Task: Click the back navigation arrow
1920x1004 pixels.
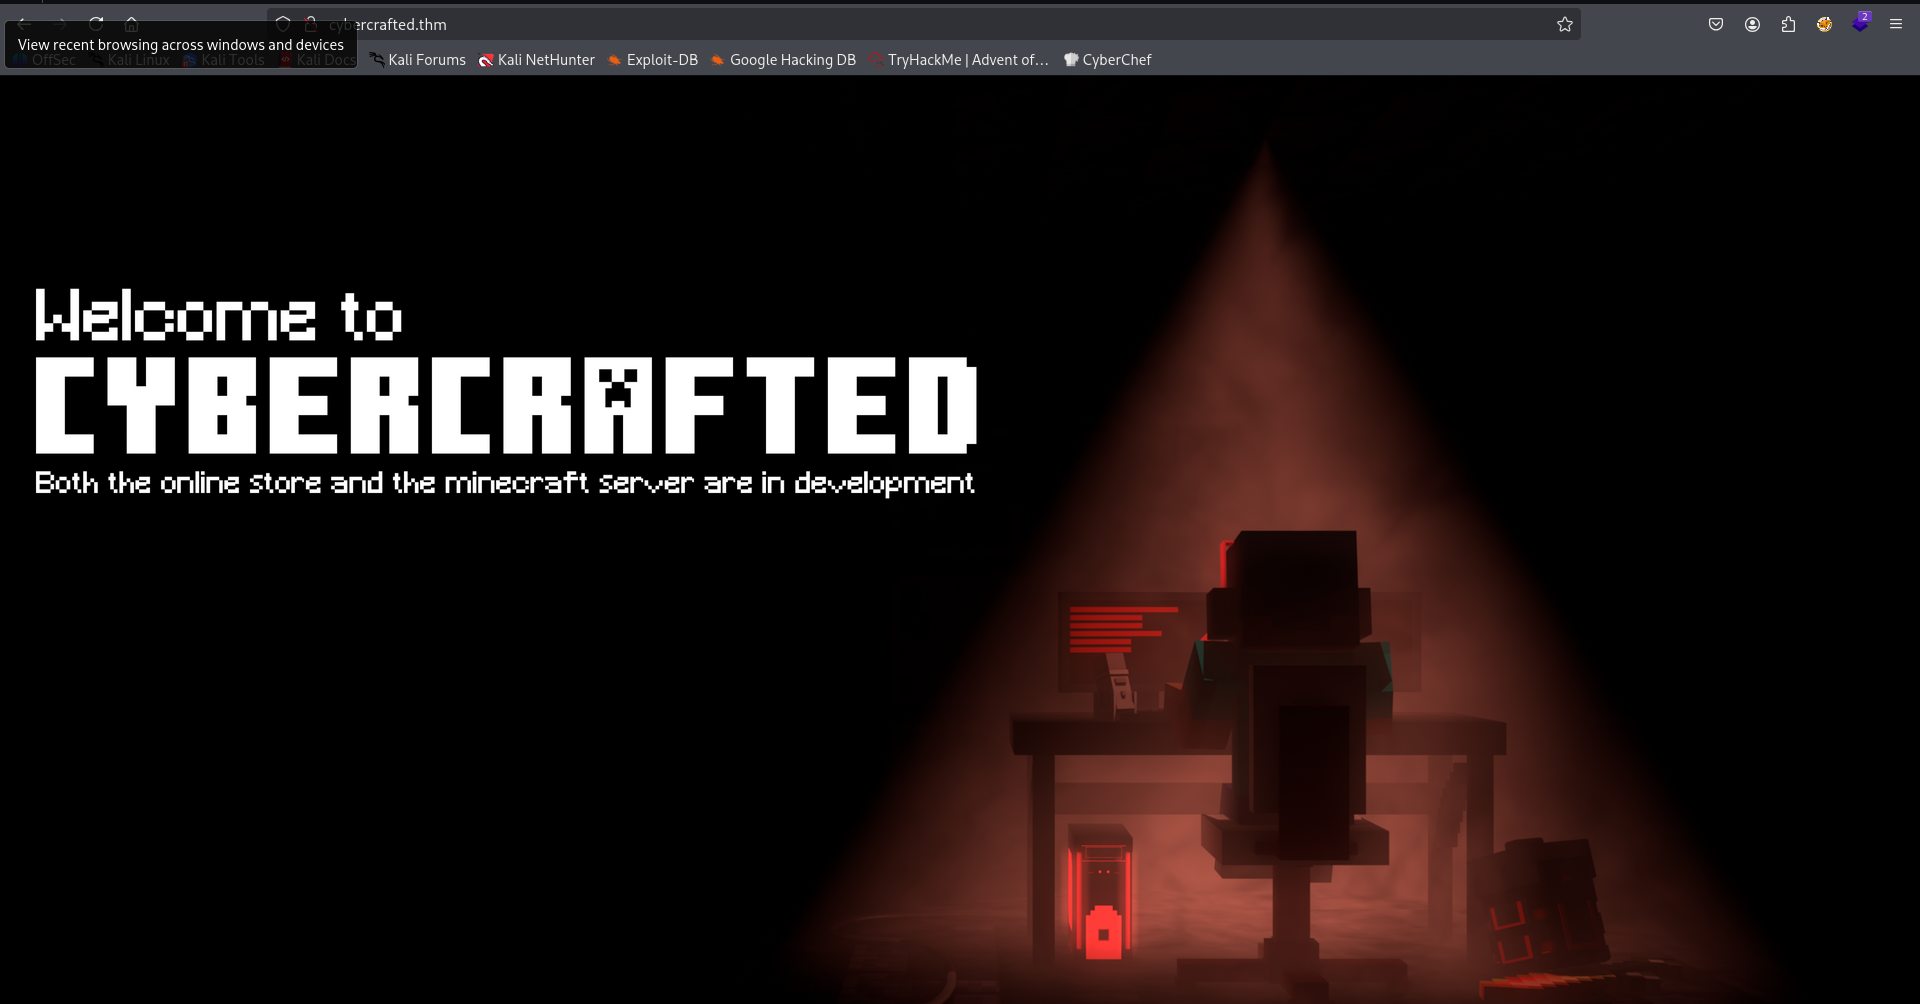Action: 23,24
